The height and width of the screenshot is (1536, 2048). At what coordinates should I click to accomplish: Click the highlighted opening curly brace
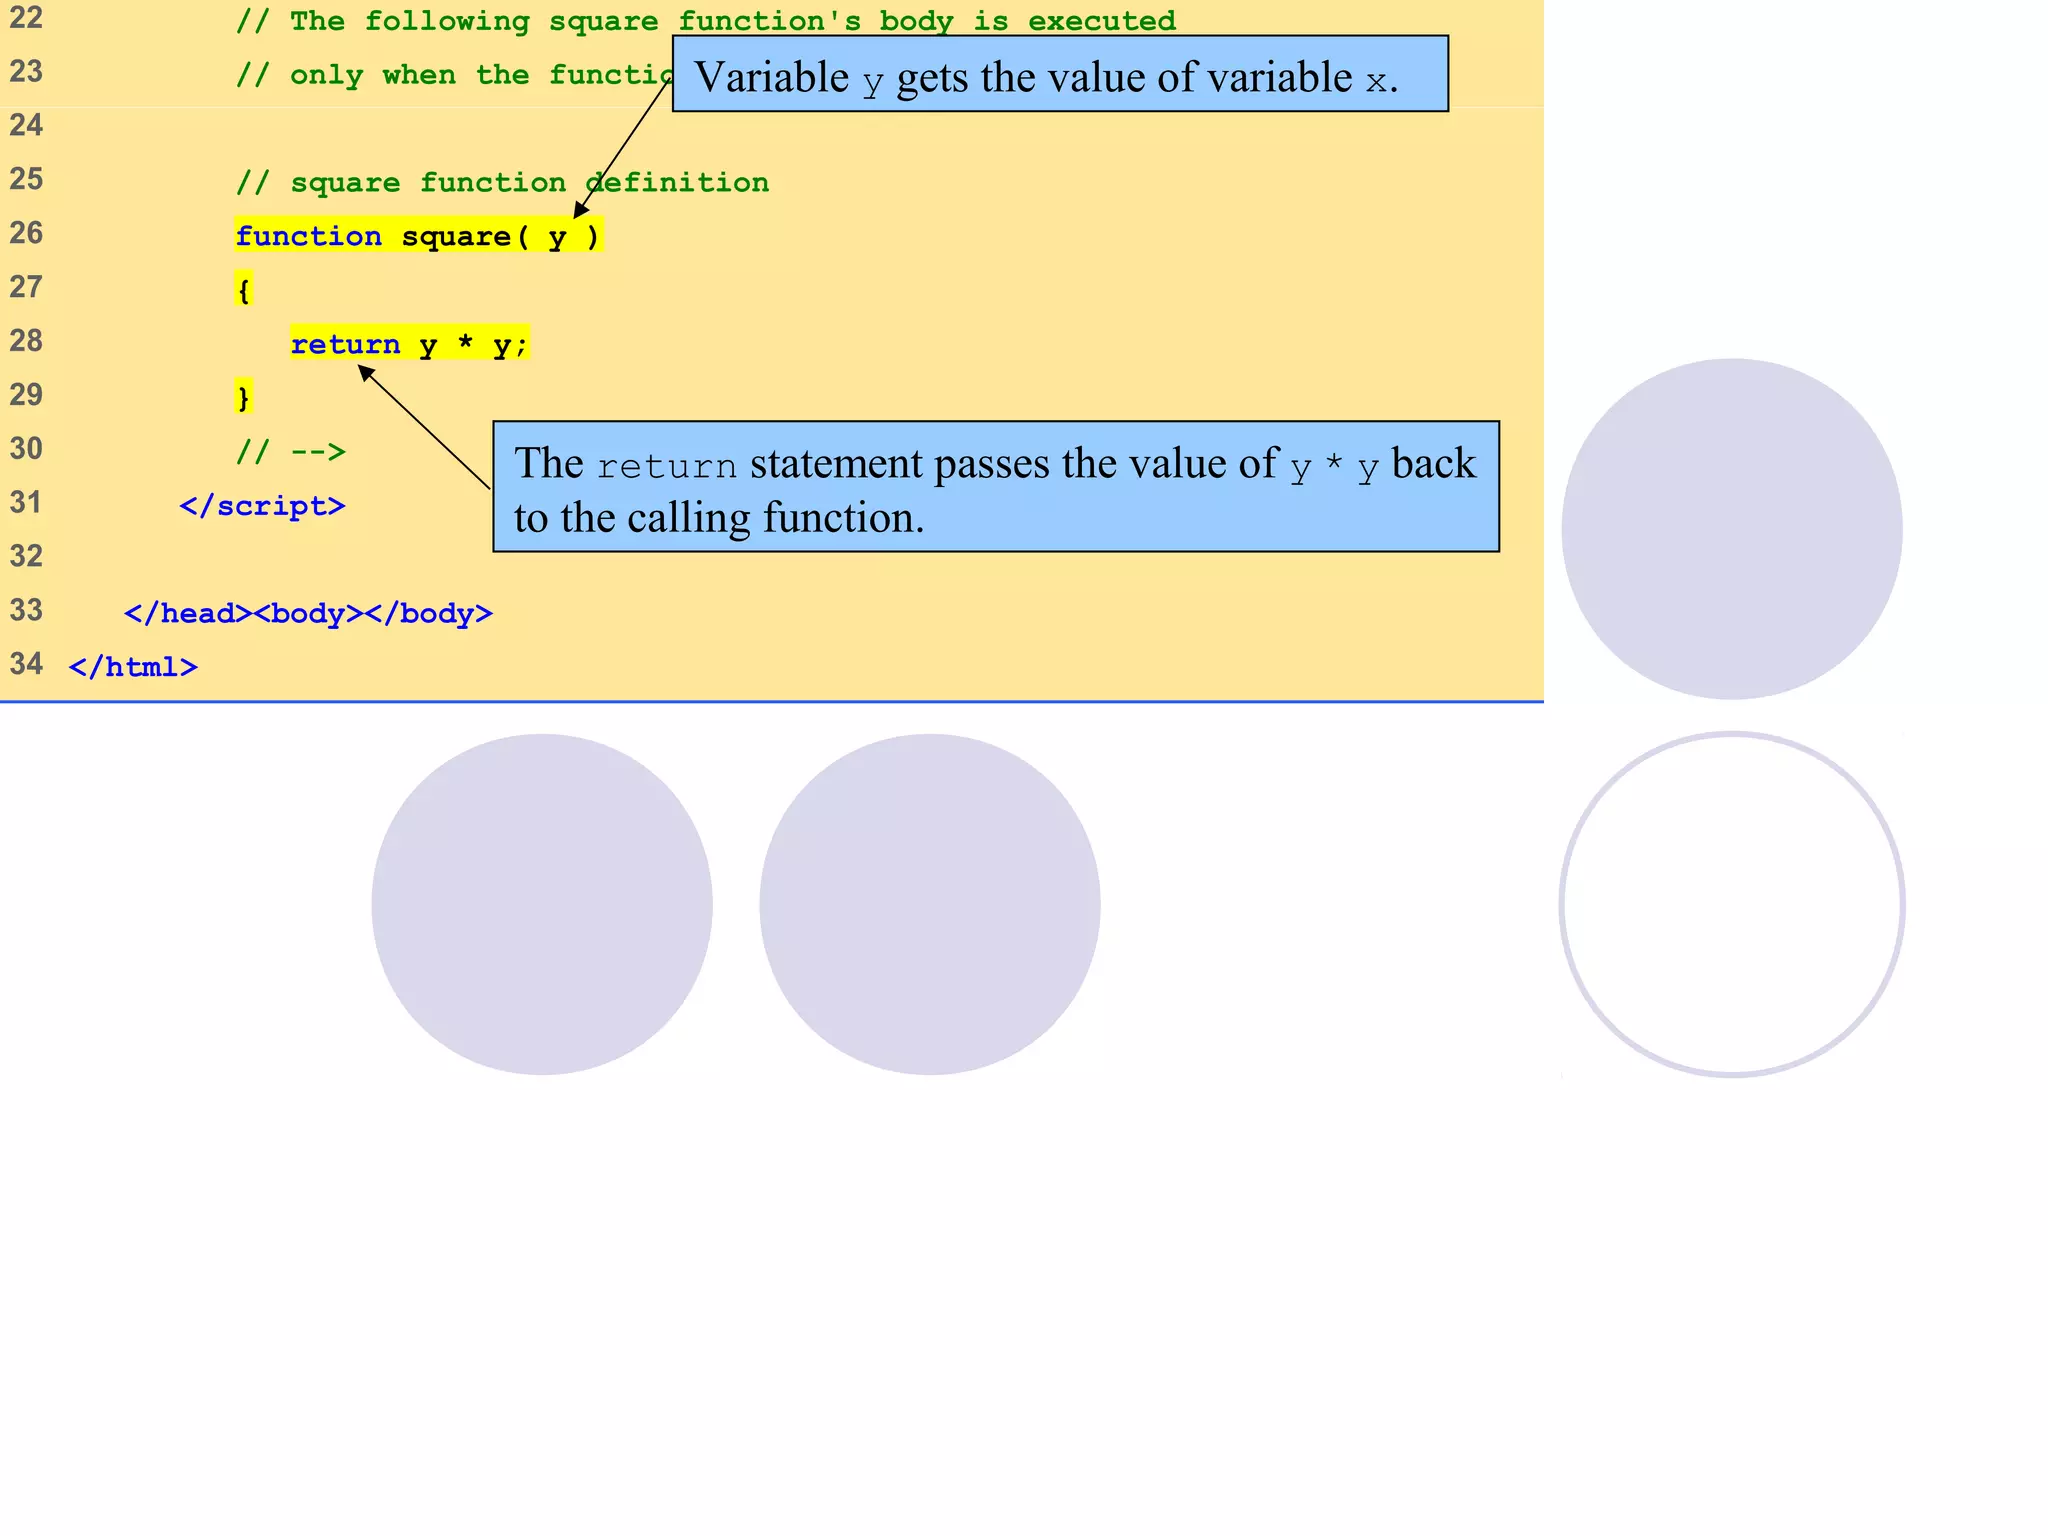(243, 290)
